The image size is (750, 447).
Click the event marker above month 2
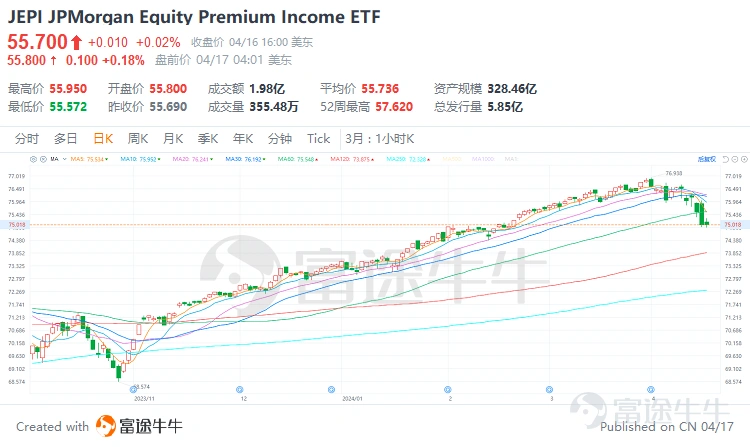pyautogui.click(x=448, y=390)
